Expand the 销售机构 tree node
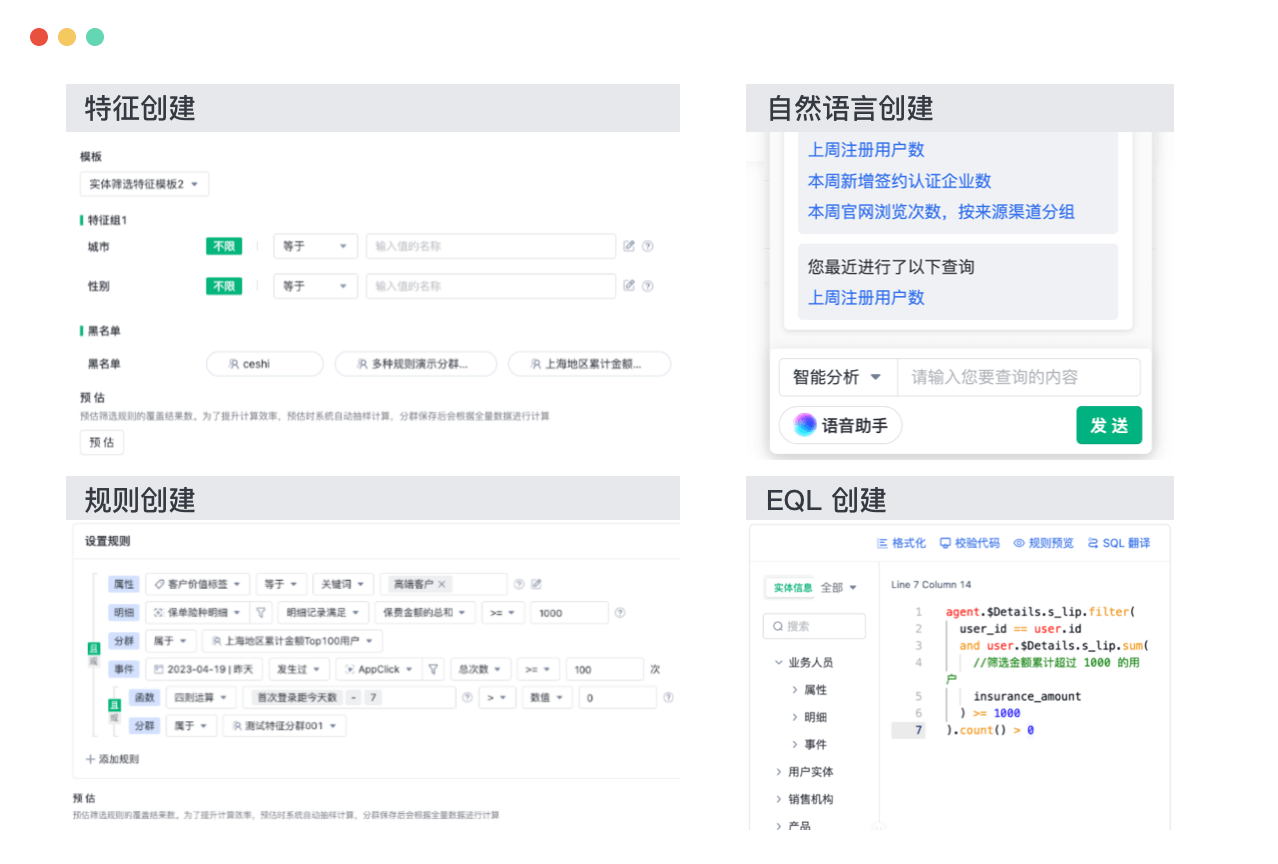Screen dimensions: 1278x864 tap(779, 799)
